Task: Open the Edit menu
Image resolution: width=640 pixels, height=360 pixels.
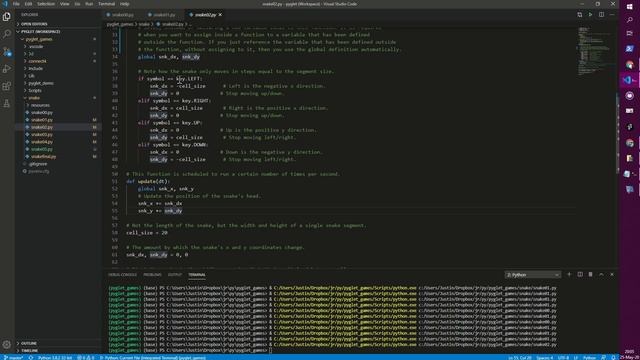Action: pyautogui.click(x=29, y=4)
